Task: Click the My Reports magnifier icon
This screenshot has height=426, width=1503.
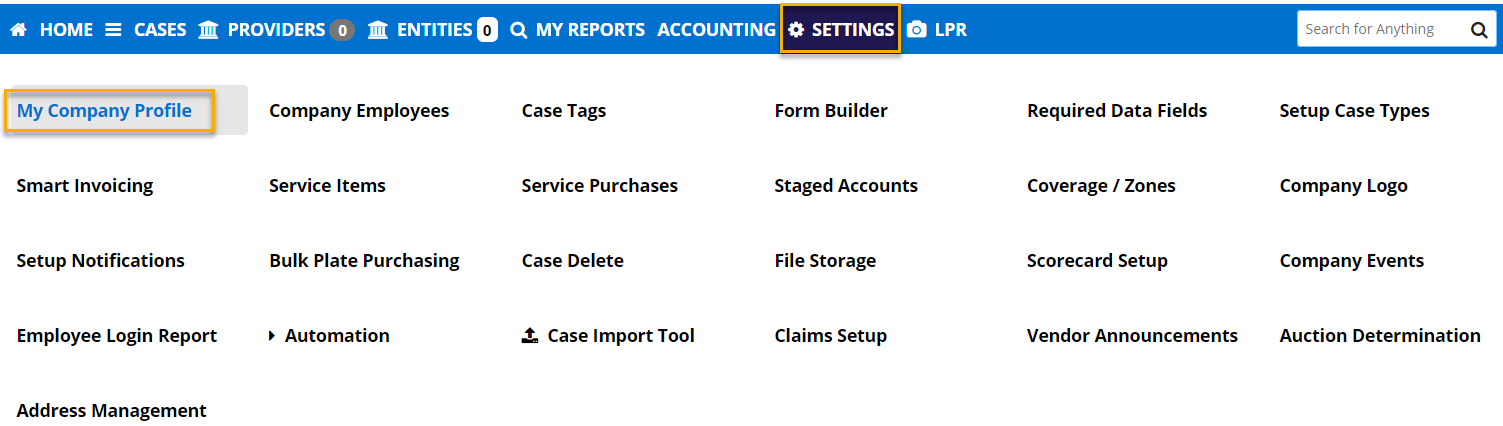Action: [x=518, y=30]
